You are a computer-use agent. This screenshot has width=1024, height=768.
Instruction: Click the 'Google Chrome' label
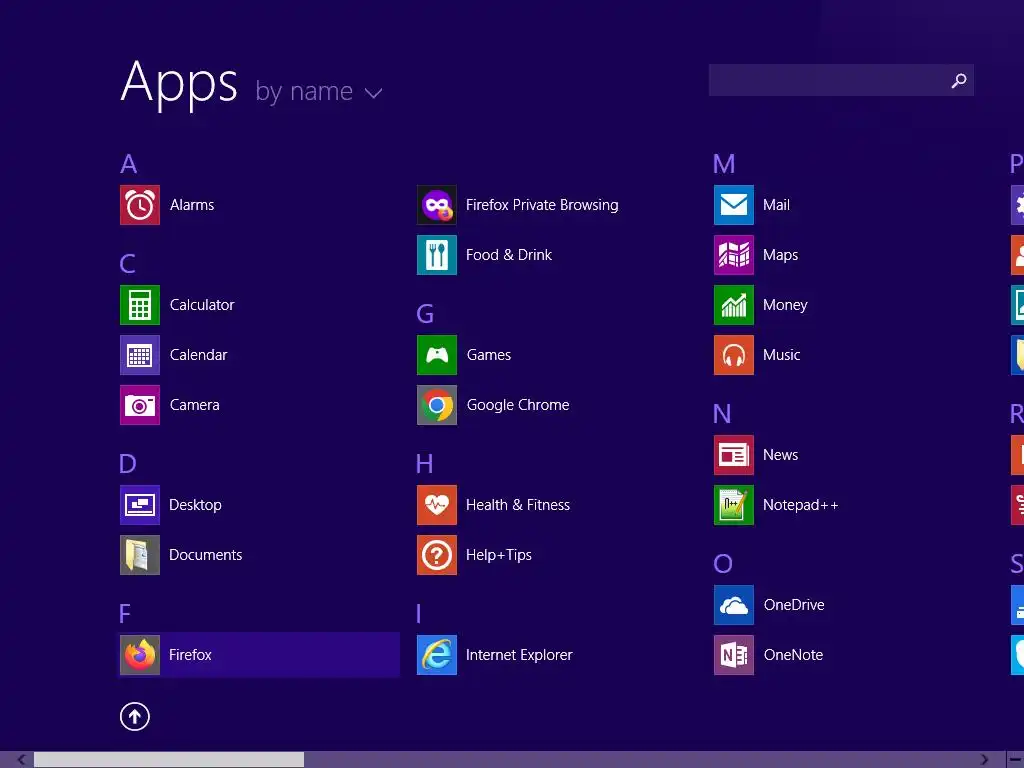(x=518, y=405)
